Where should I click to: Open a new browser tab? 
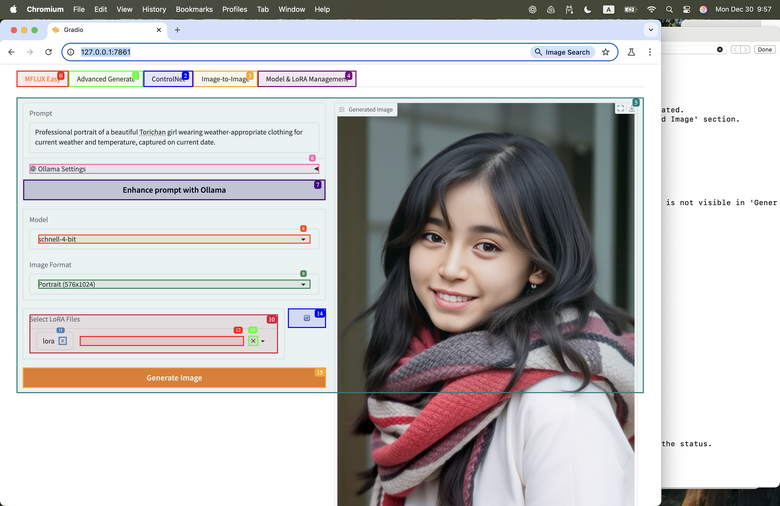click(x=177, y=30)
